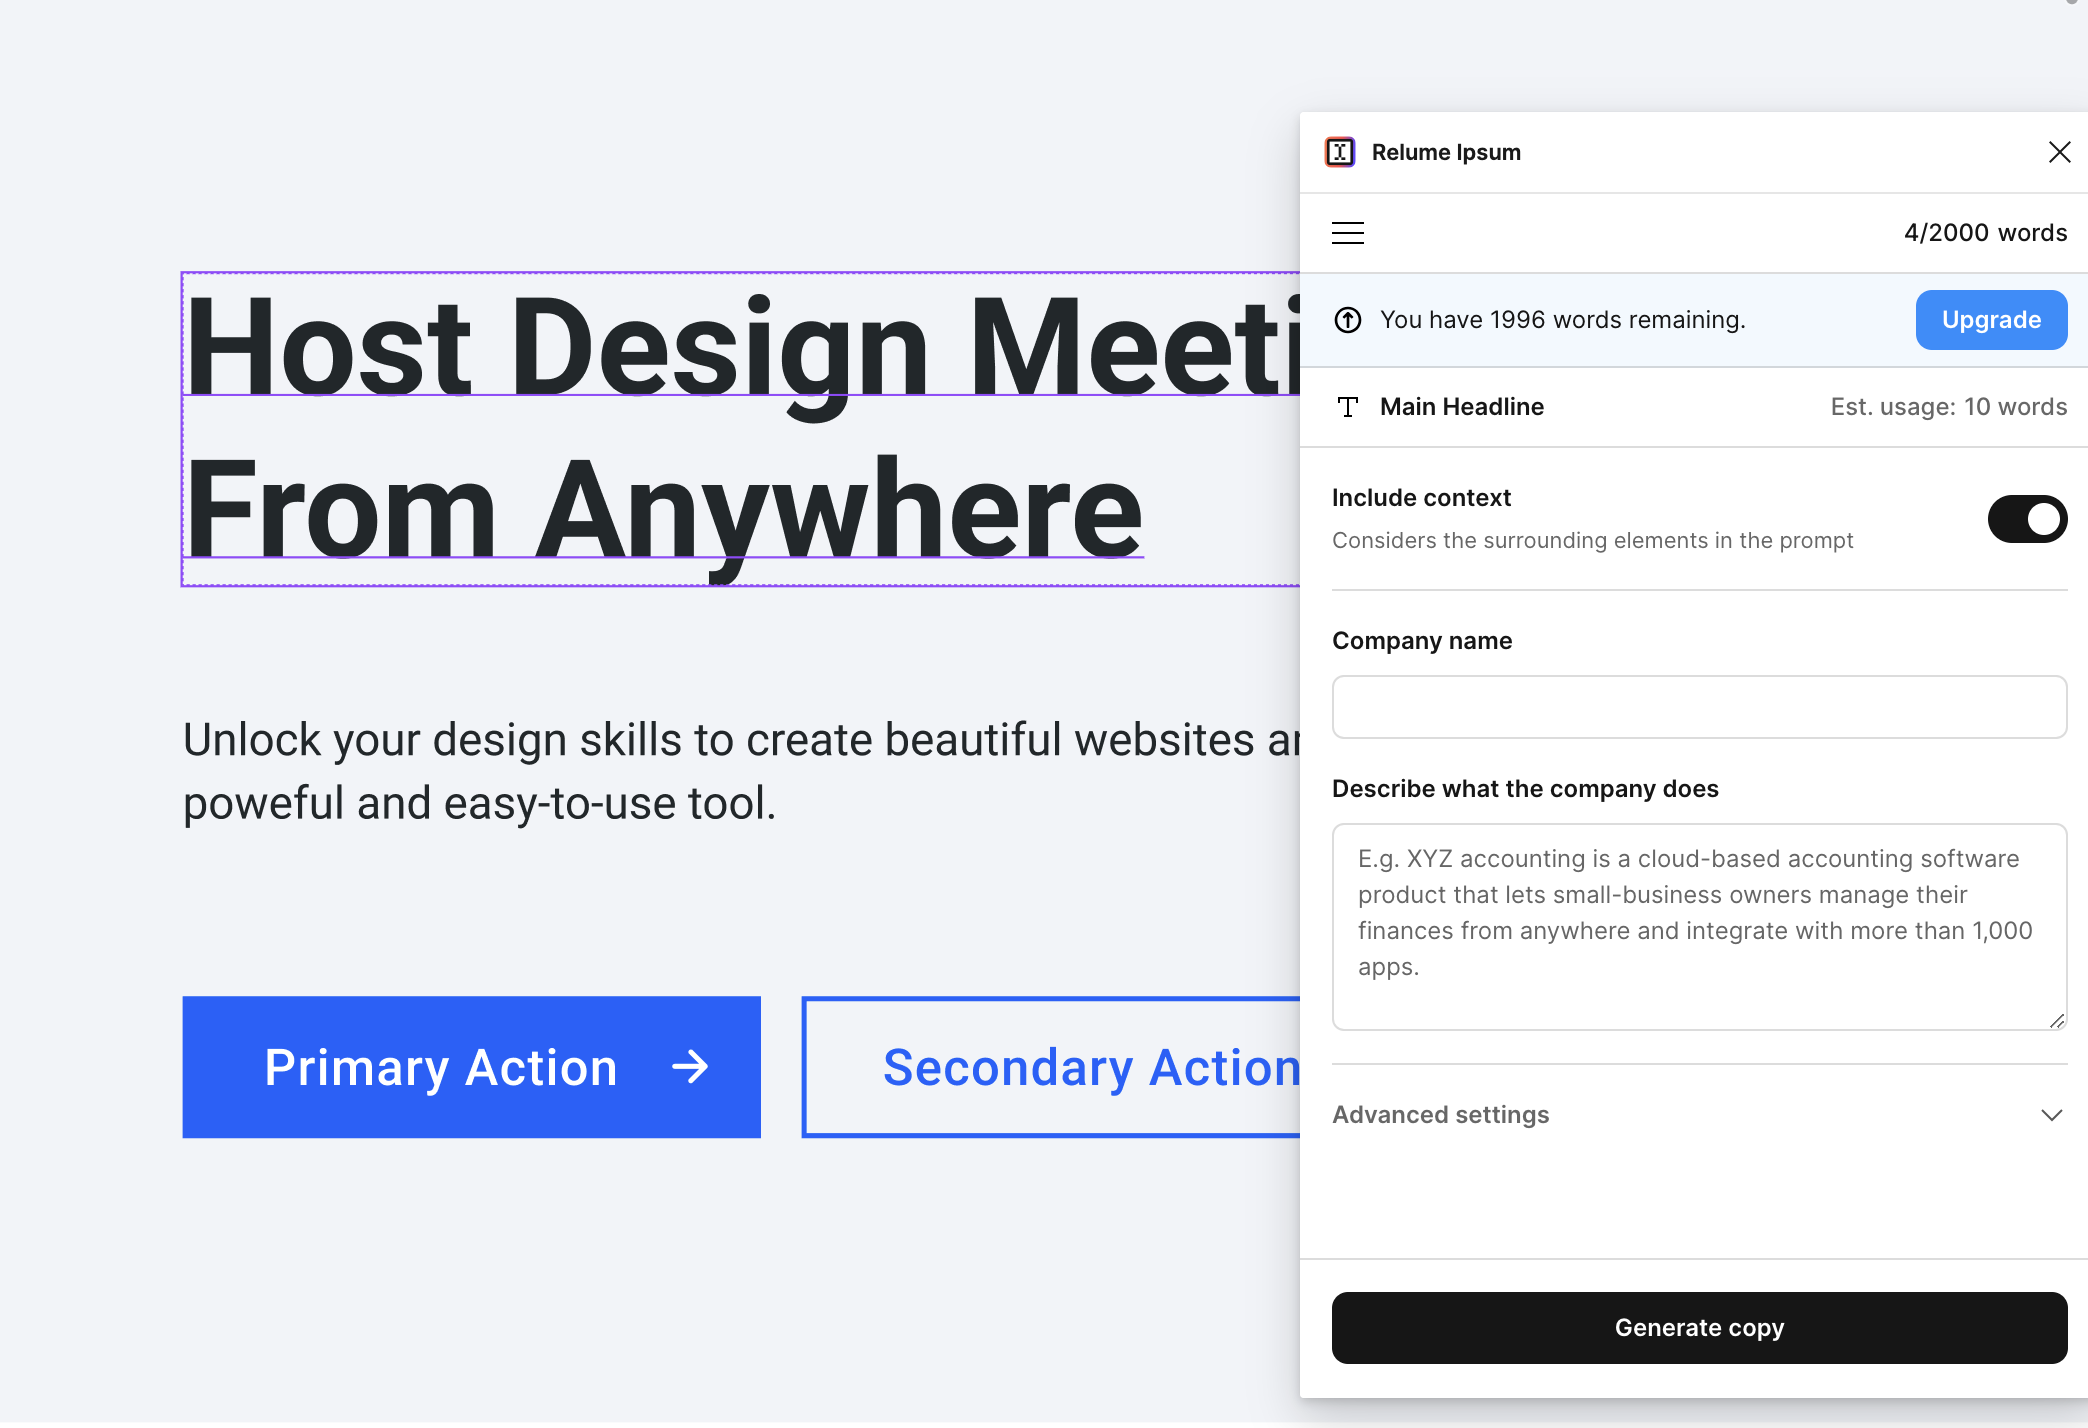Click the text type icon beside Main Headline
The image size is (2088, 1428).
coord(1348,407)
